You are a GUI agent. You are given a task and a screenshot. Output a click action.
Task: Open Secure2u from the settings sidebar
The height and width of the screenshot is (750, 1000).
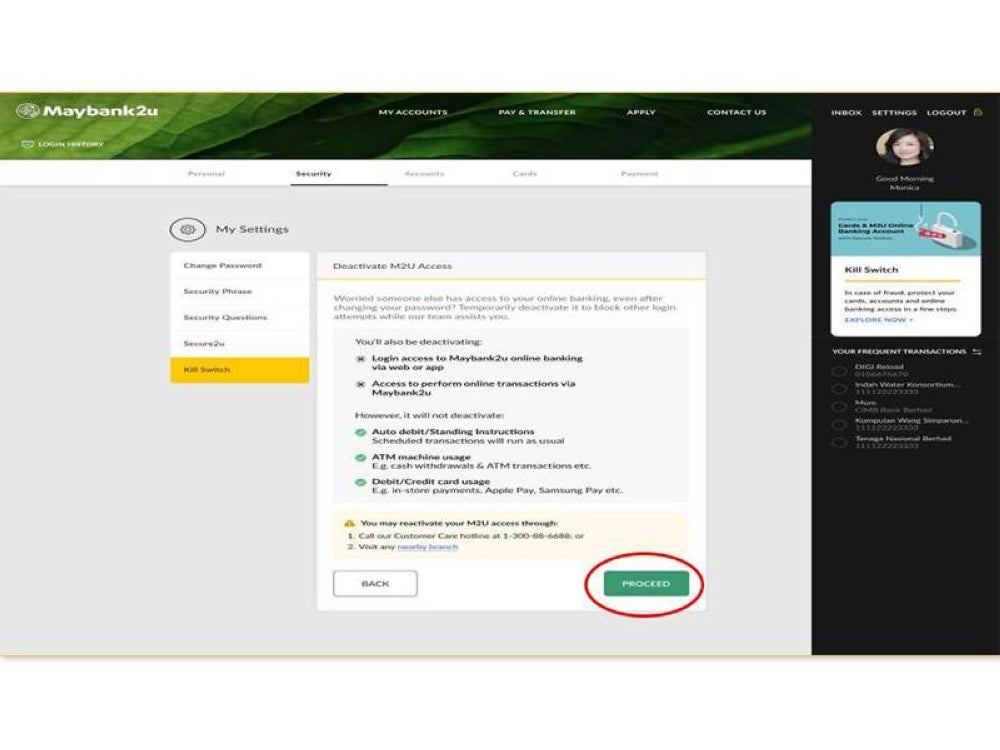[x=204, y=344]
